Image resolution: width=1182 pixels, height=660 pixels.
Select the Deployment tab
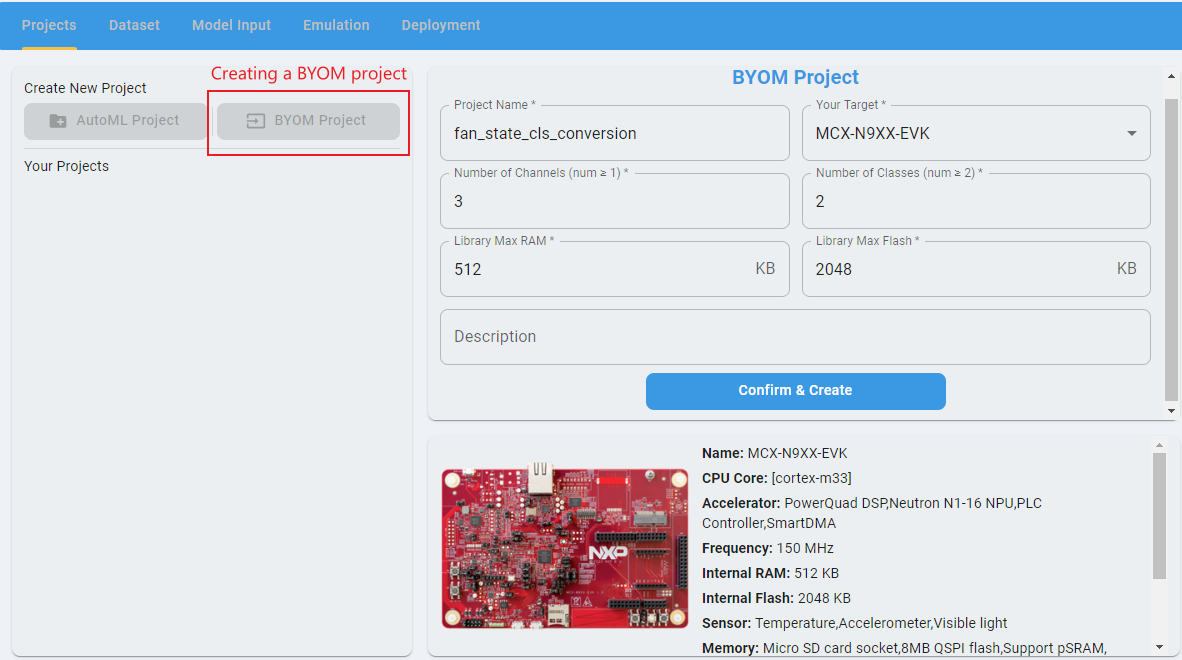(441, 25)
